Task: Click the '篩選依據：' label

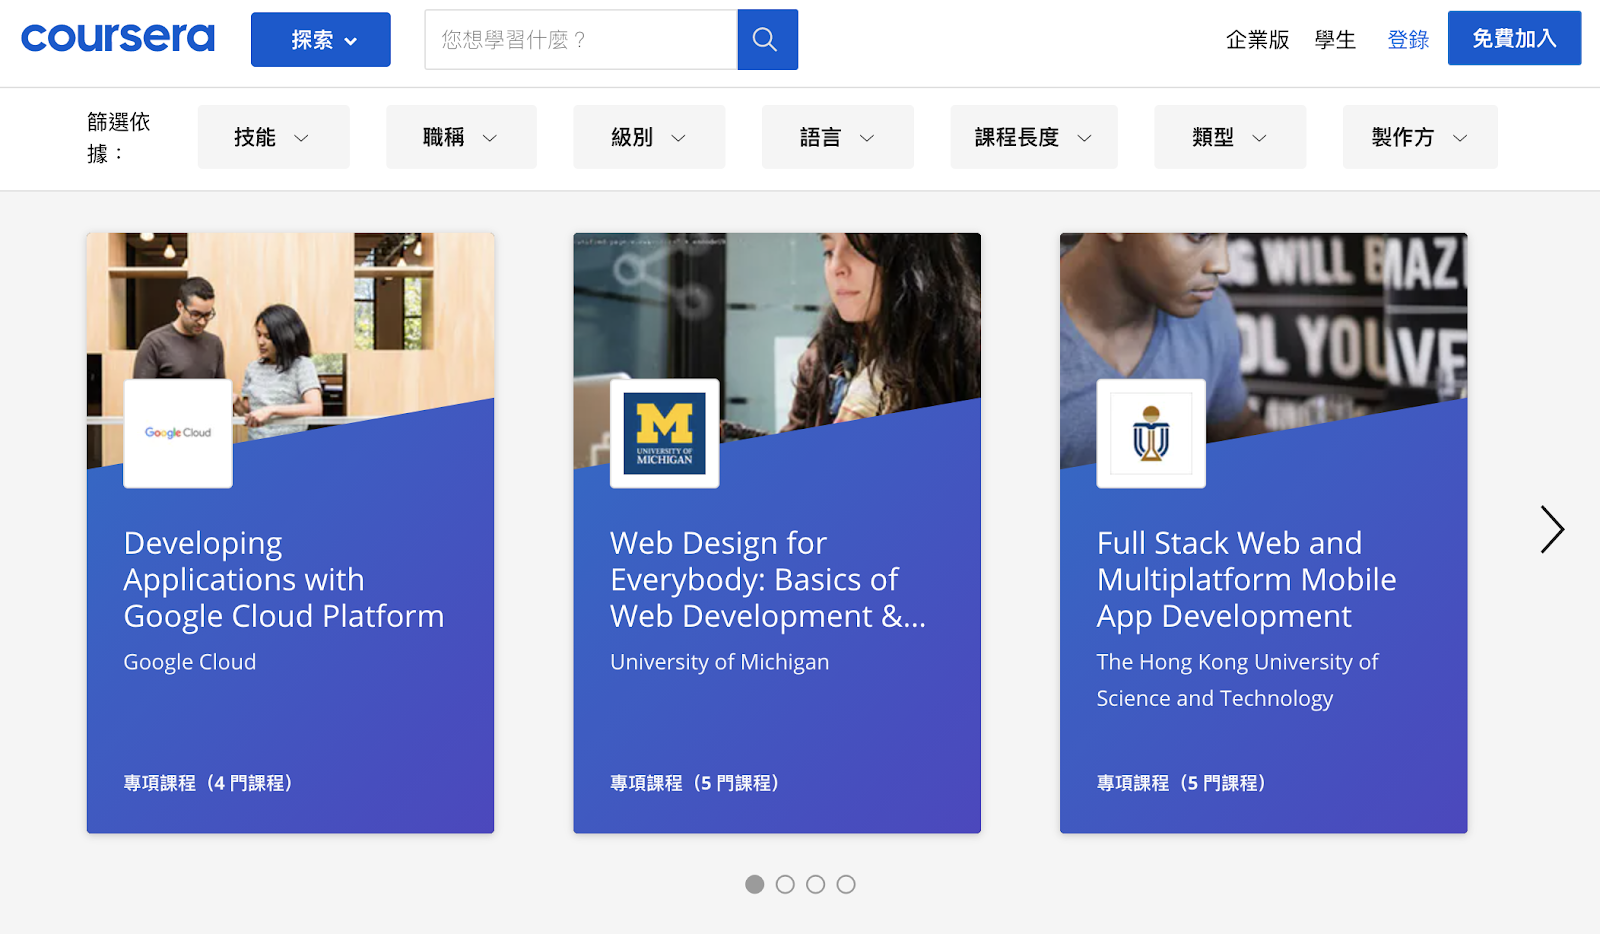Action: pos(119,137)
